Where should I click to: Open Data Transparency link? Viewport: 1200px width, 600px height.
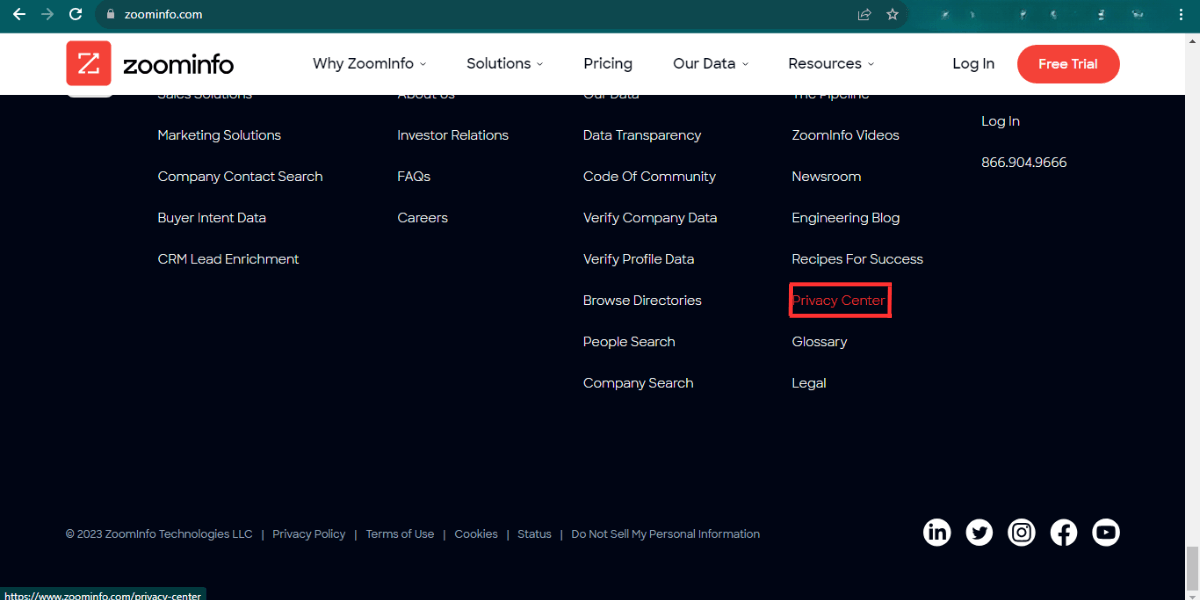642,135
